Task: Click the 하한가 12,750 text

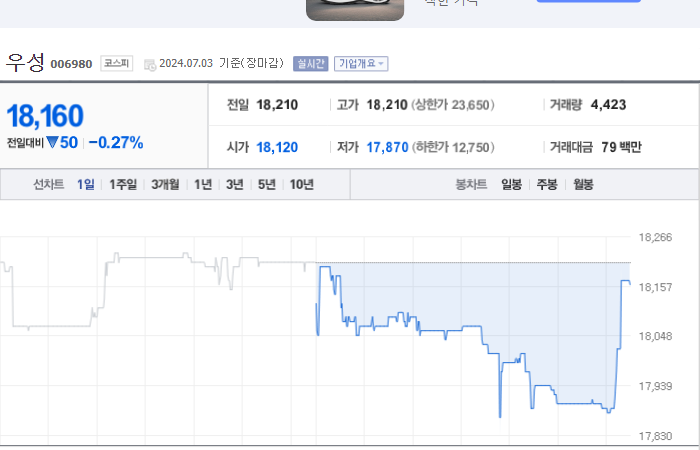Action: (x=453, y=147)
